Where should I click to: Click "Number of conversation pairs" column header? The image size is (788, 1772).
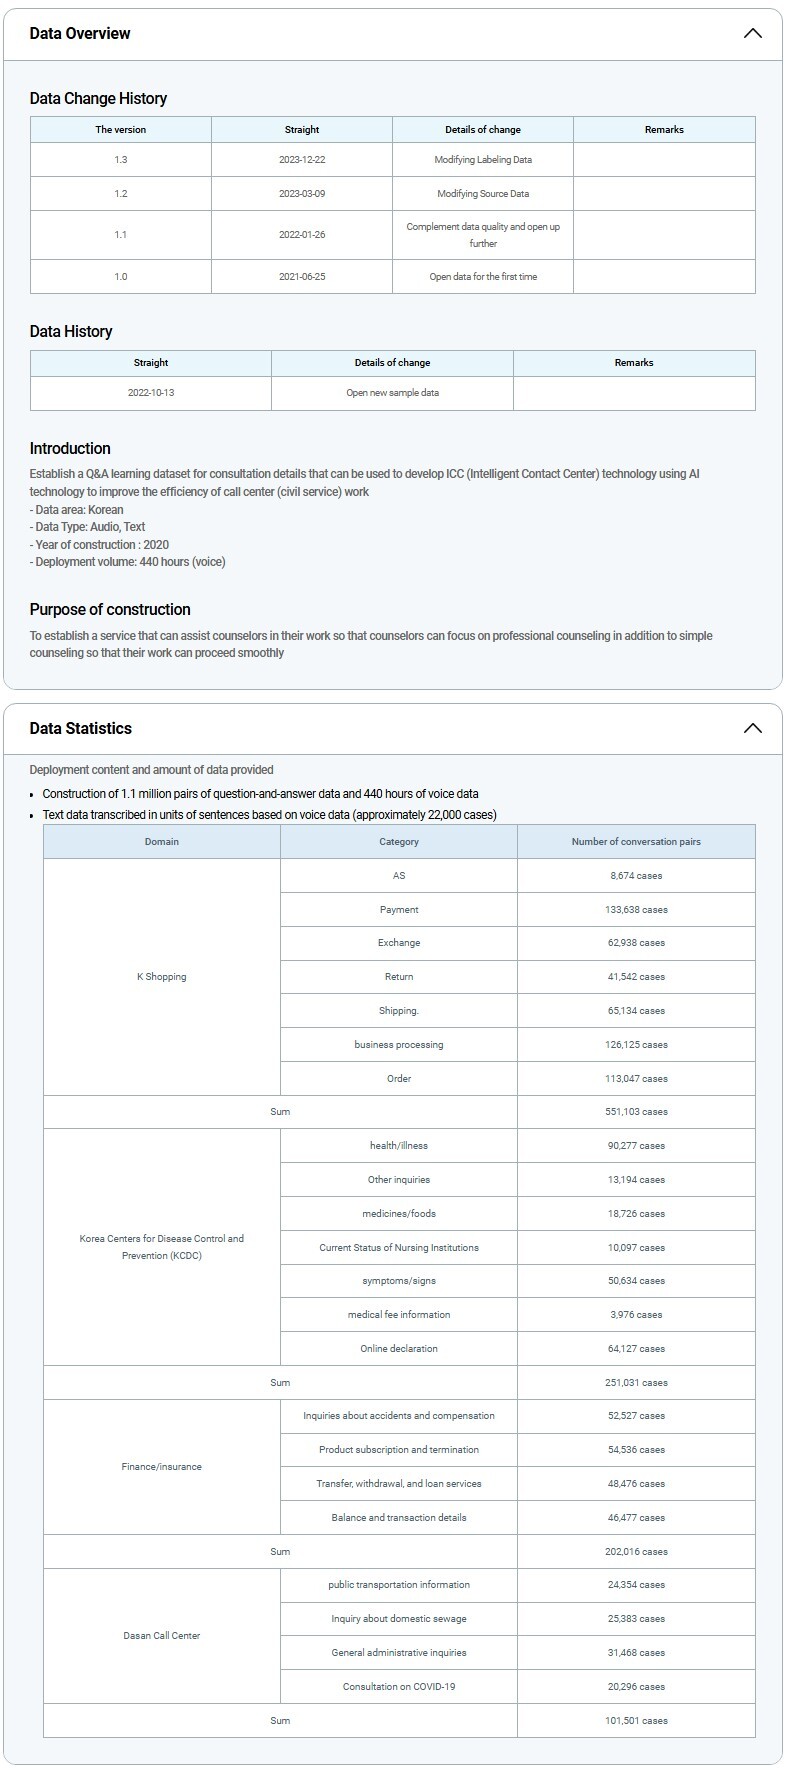[636, 842]
